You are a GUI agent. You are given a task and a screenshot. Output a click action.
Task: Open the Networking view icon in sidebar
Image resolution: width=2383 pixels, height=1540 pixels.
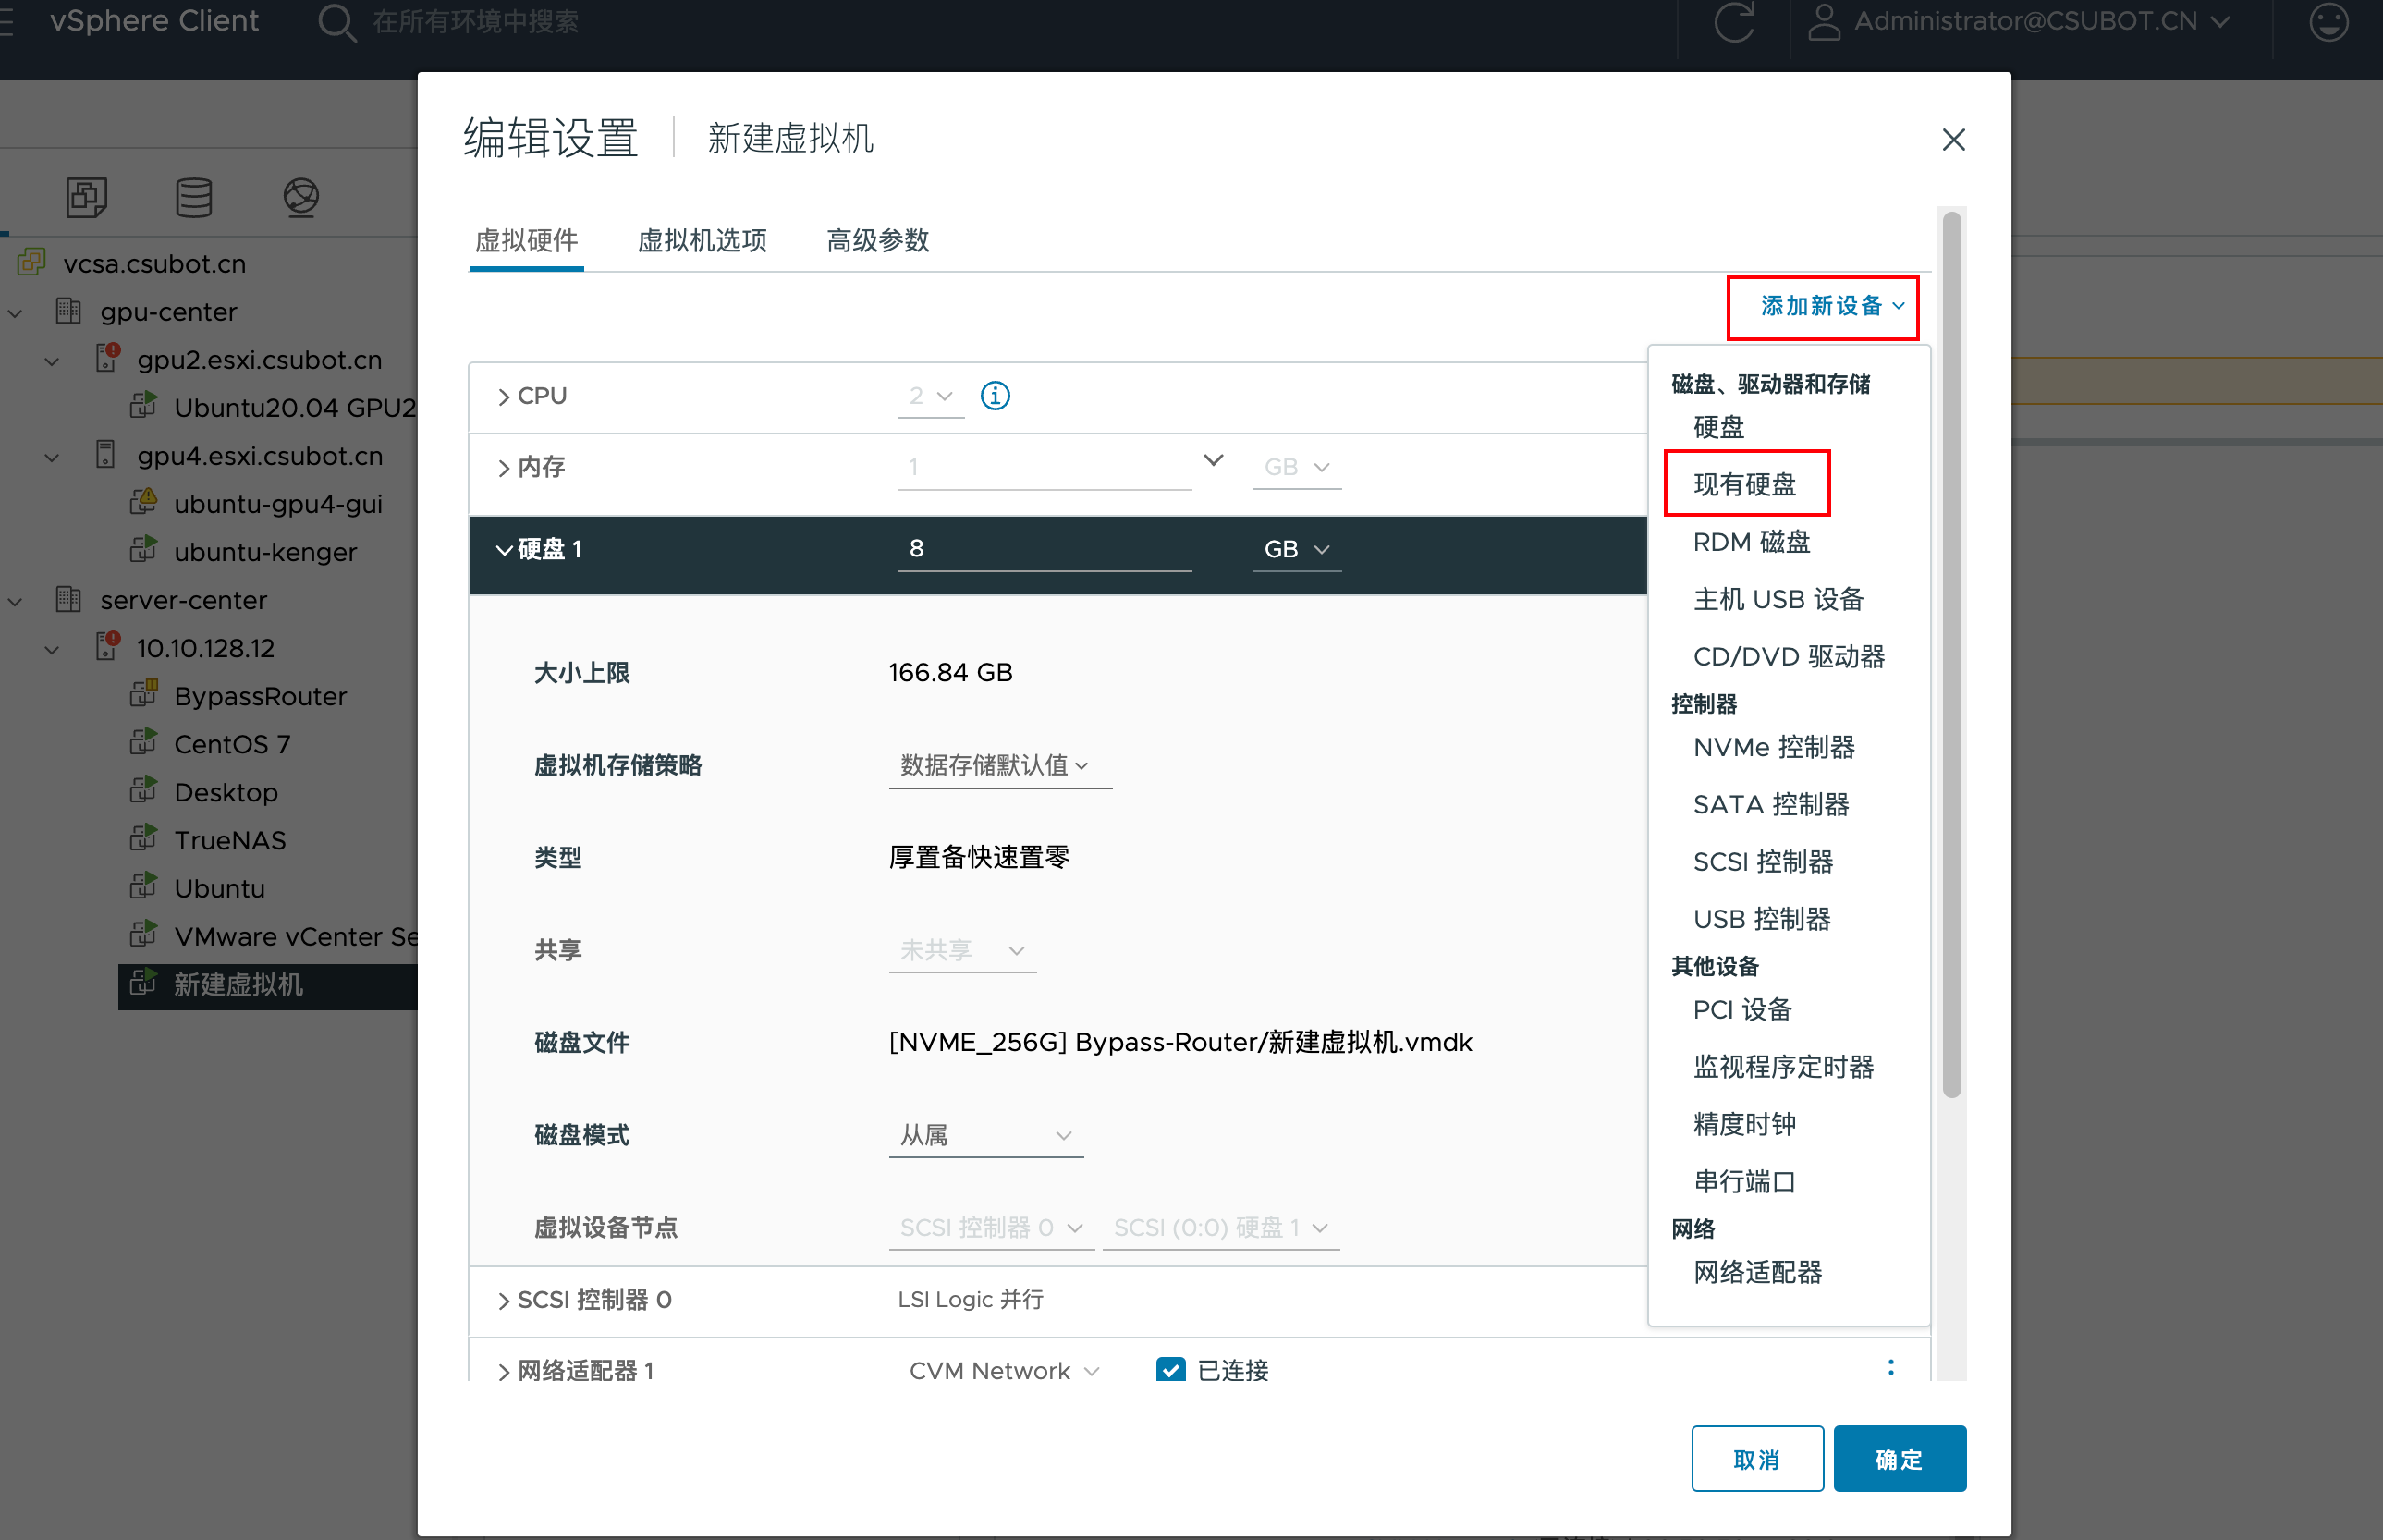pyautogui.click(x=300, y=197)
